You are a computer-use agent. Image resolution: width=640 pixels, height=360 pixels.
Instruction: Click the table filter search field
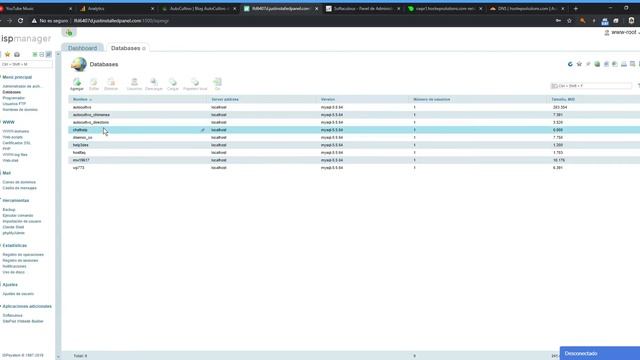coord(591,86)
